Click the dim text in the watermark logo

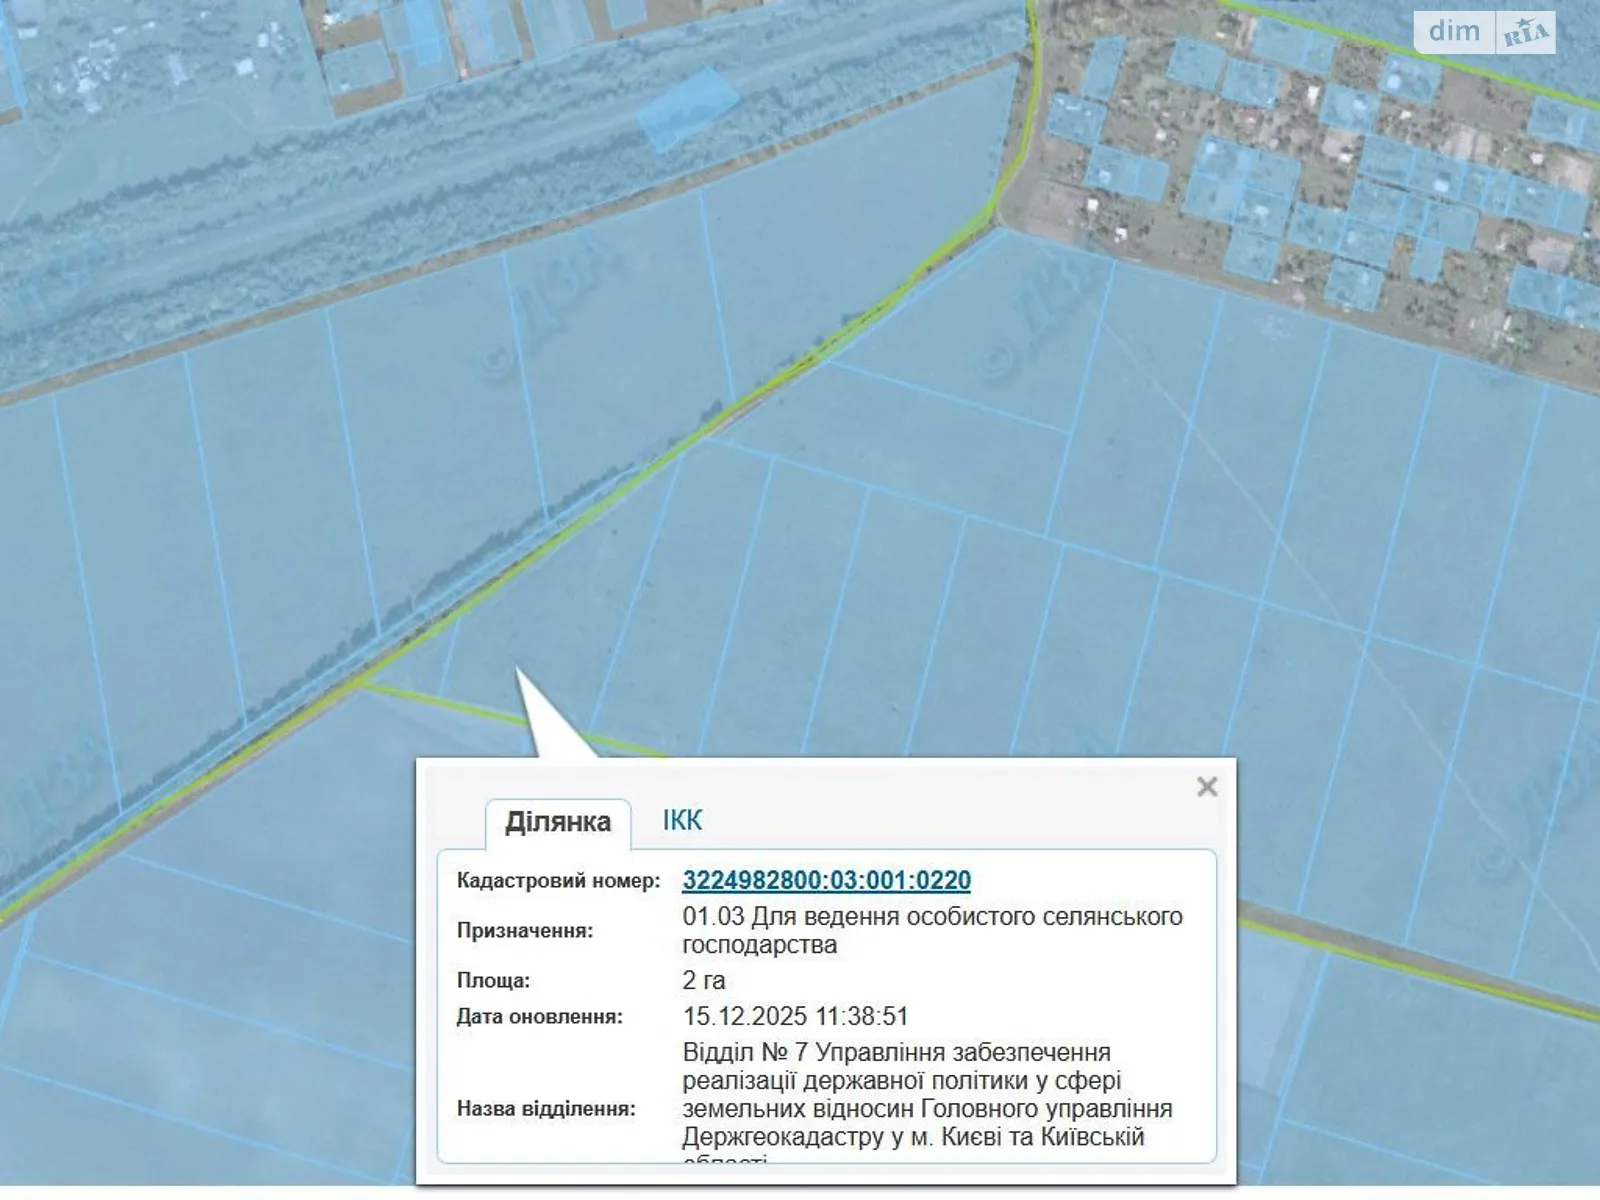click(x=1454, y=32)
